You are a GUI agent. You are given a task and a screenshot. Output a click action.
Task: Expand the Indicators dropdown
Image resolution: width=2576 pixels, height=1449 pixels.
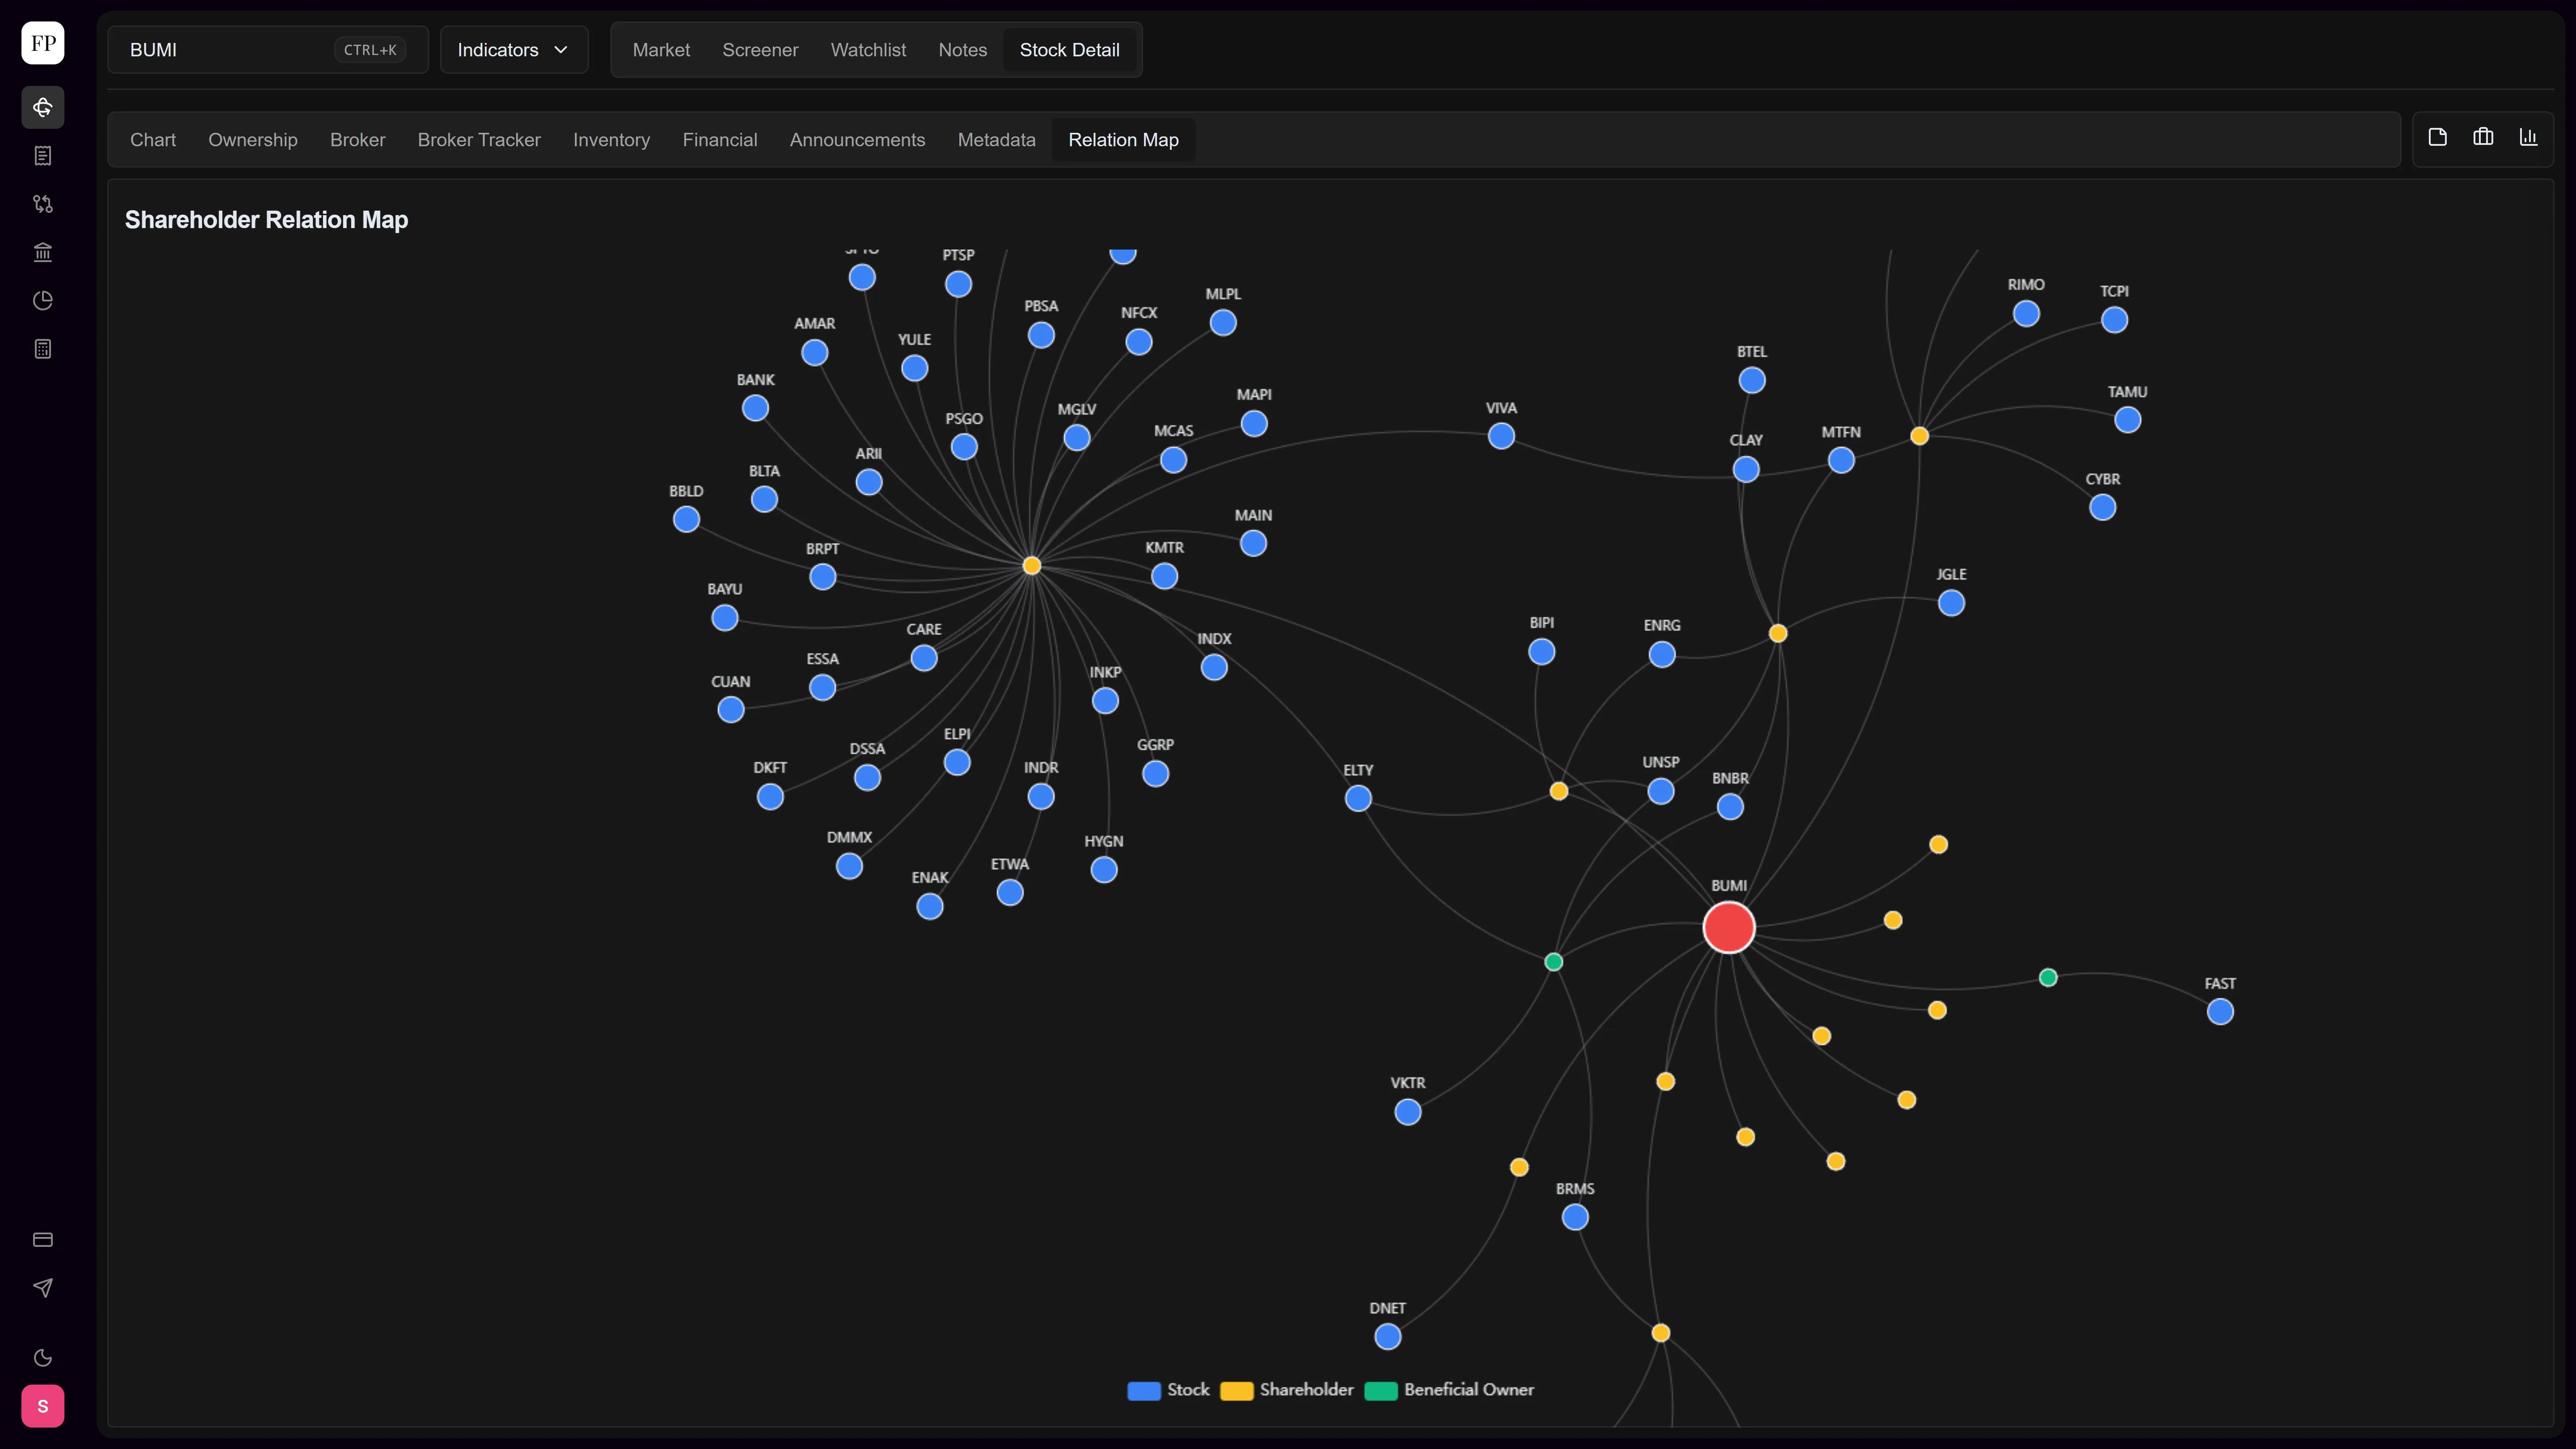pyautogui.click(x=514, y=50)
